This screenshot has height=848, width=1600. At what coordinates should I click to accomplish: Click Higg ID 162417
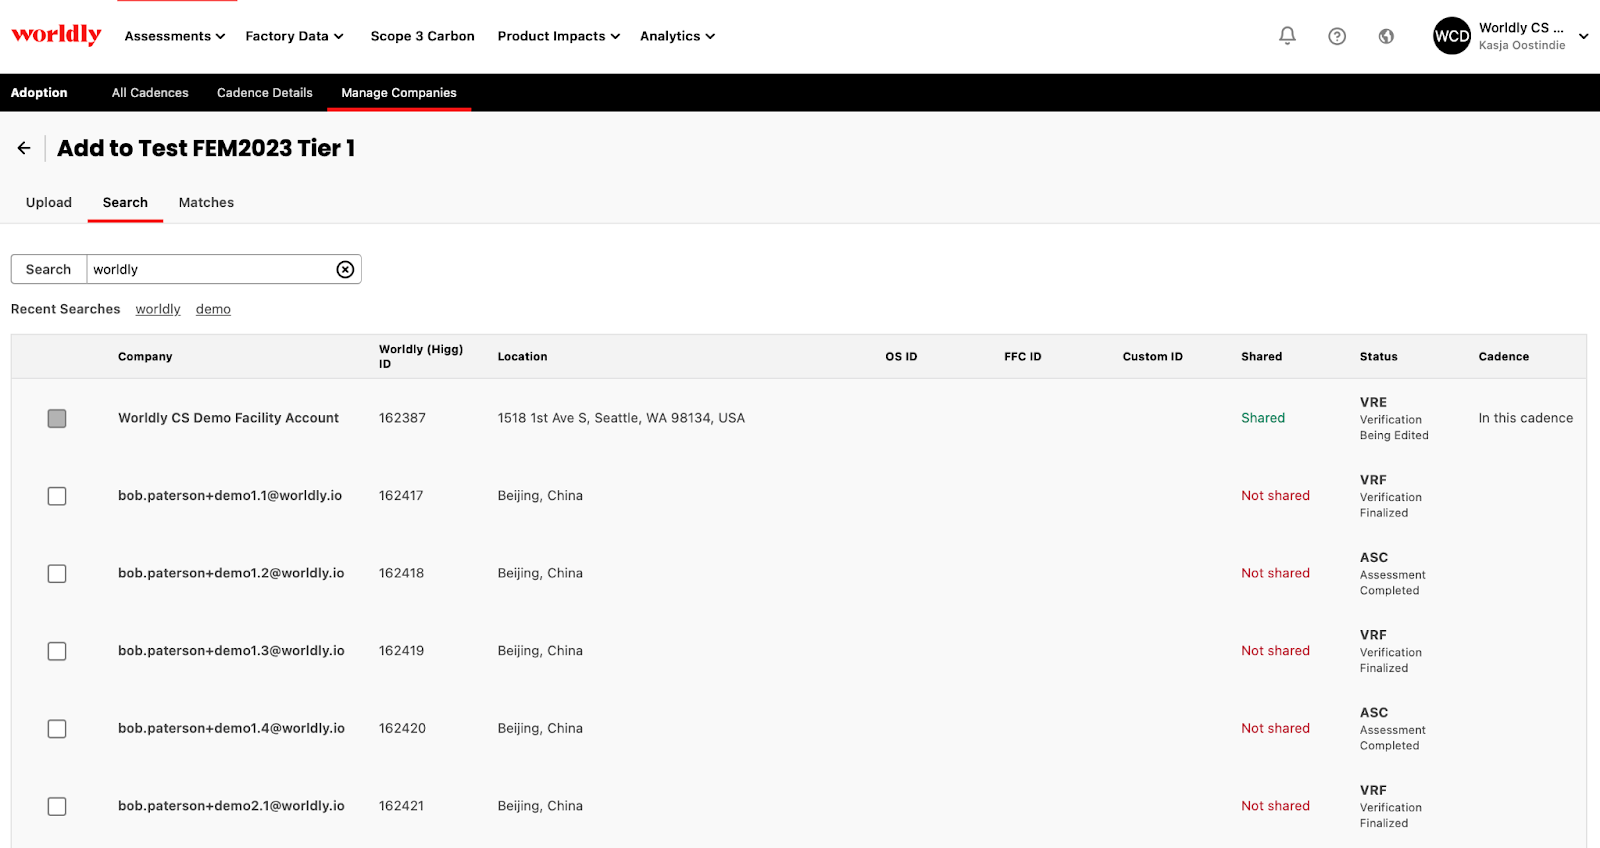401,496
